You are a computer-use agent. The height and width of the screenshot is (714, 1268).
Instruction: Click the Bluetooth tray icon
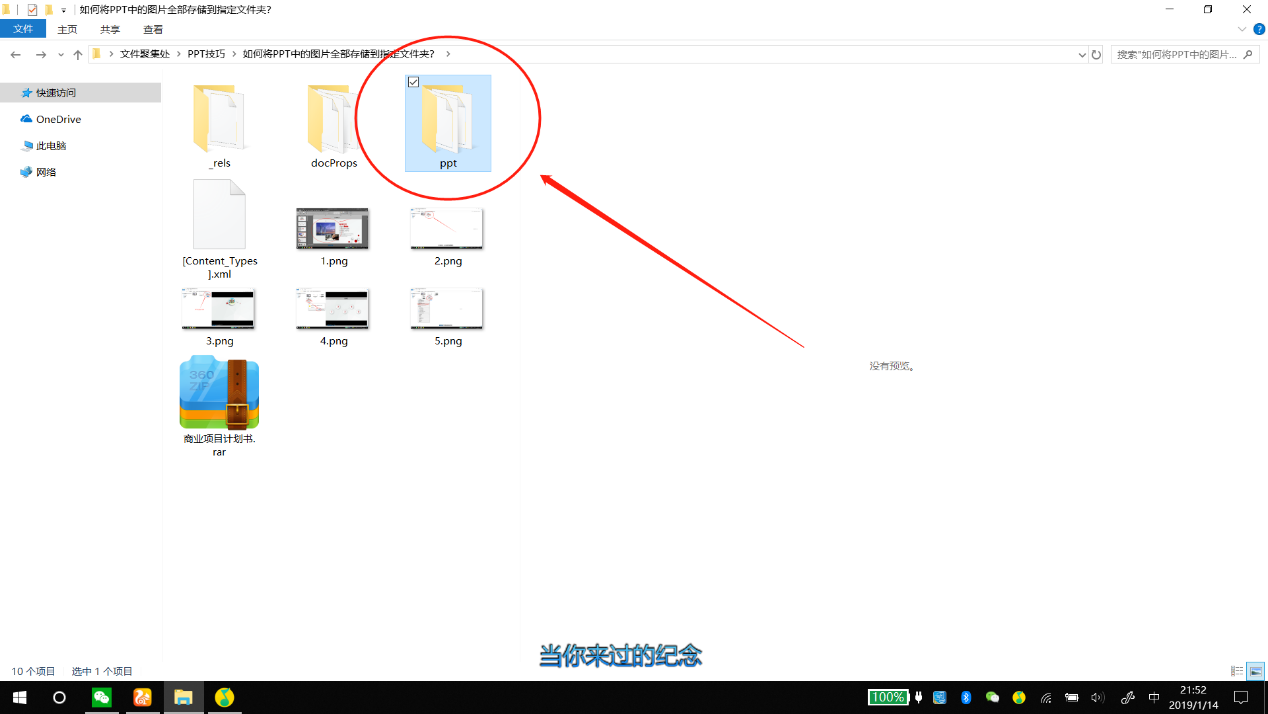[966, 697]
